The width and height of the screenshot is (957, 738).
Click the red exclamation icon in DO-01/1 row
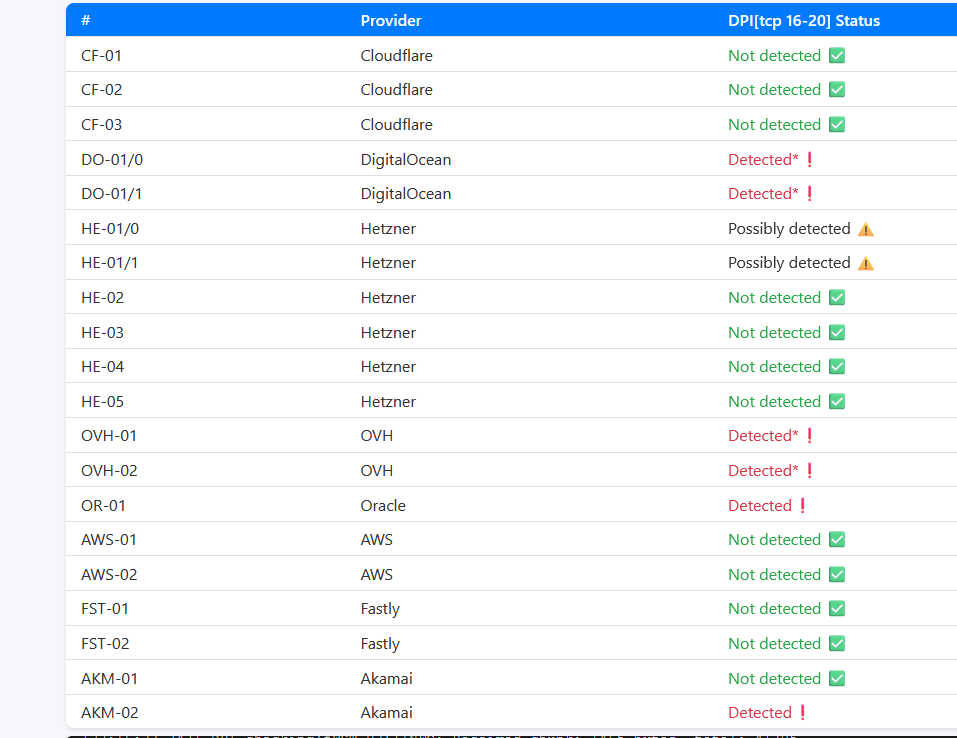(809, 194)
